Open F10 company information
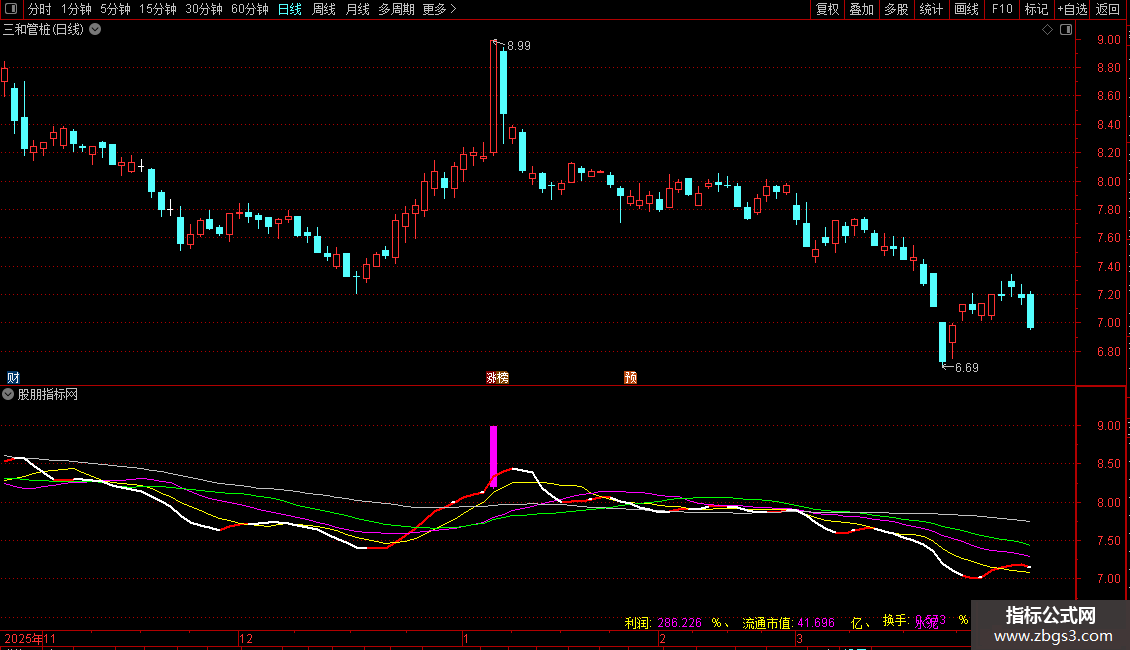Image resolution: width=1130 pixels, height=650 pixels. pyautogui.click(x=1001, y=10)
